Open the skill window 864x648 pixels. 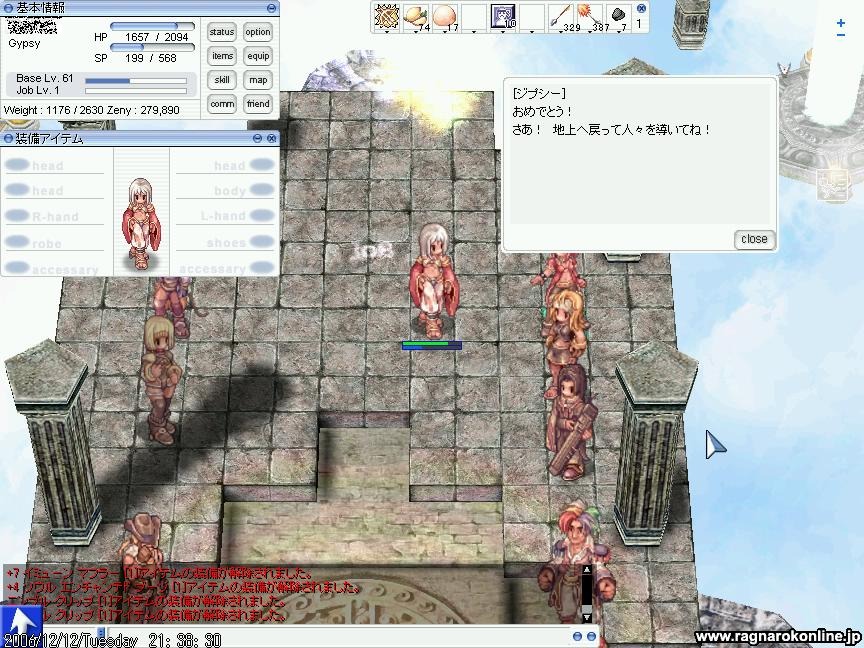222,80
